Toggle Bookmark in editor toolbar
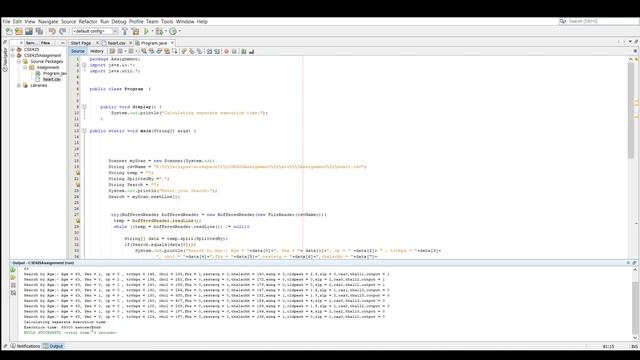Image resolution: width=640 pixels, height=360 pixels. tap(199, 51)
